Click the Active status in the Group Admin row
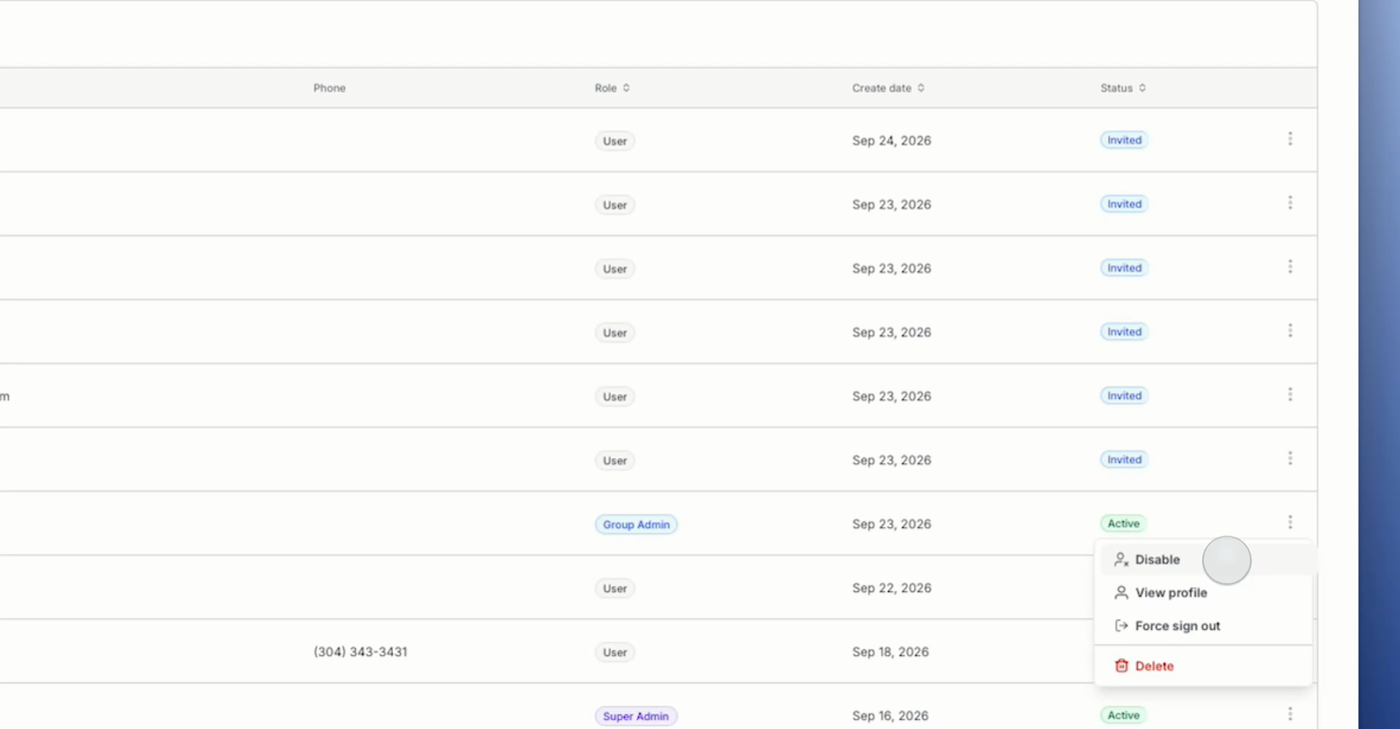Viewport: 1400px width, 729px height. (x=1123, y=523)
